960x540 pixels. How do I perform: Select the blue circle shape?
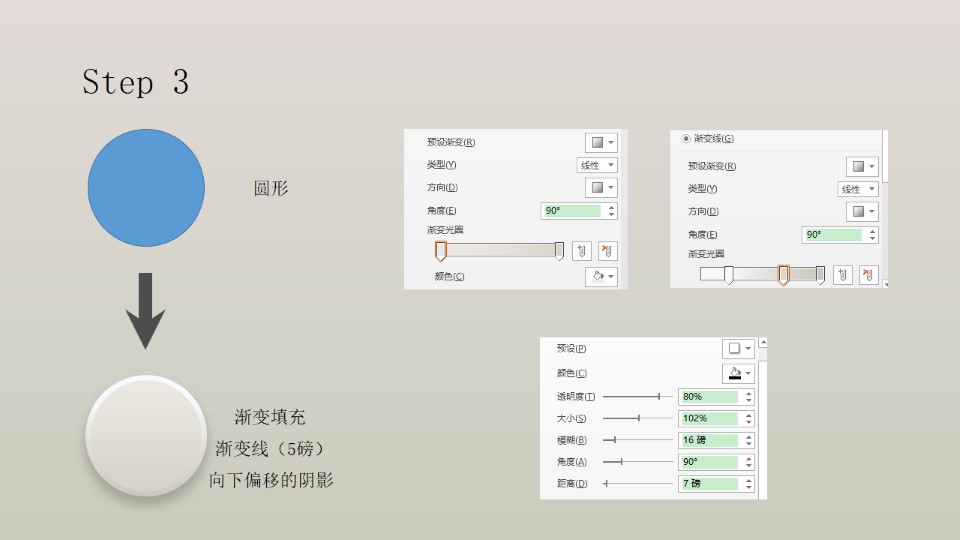click(x=146, y=188)
